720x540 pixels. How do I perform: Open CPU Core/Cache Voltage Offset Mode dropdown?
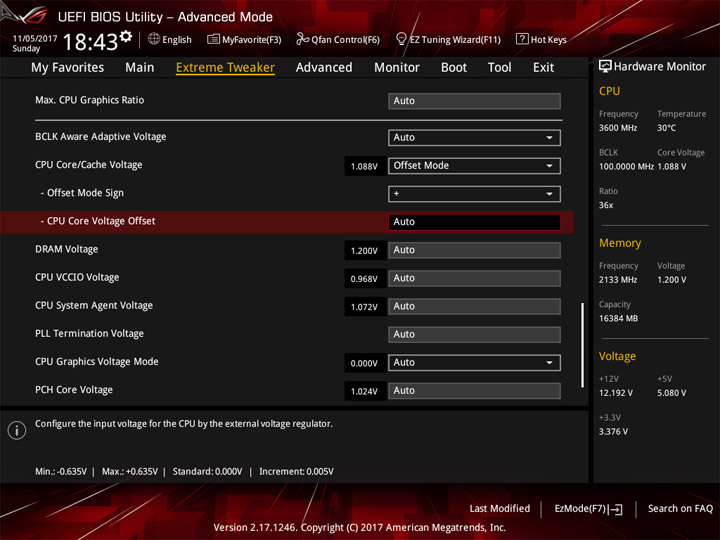474,166
